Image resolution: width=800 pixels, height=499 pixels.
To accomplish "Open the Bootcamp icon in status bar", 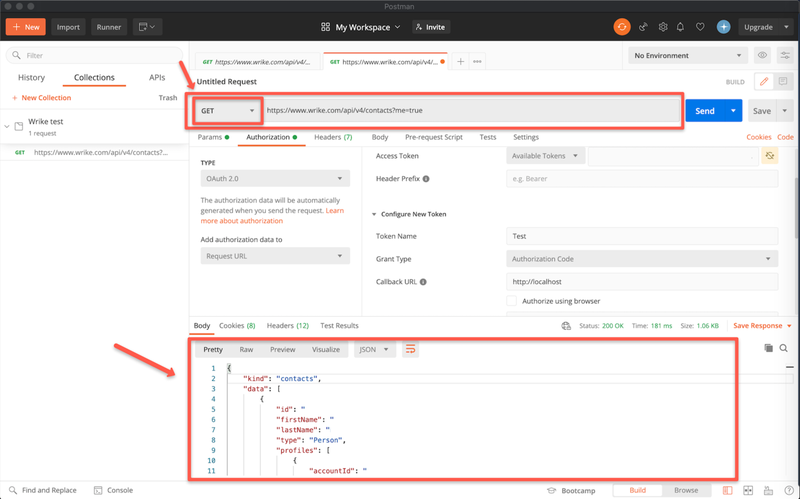I will tap(551, 490).
